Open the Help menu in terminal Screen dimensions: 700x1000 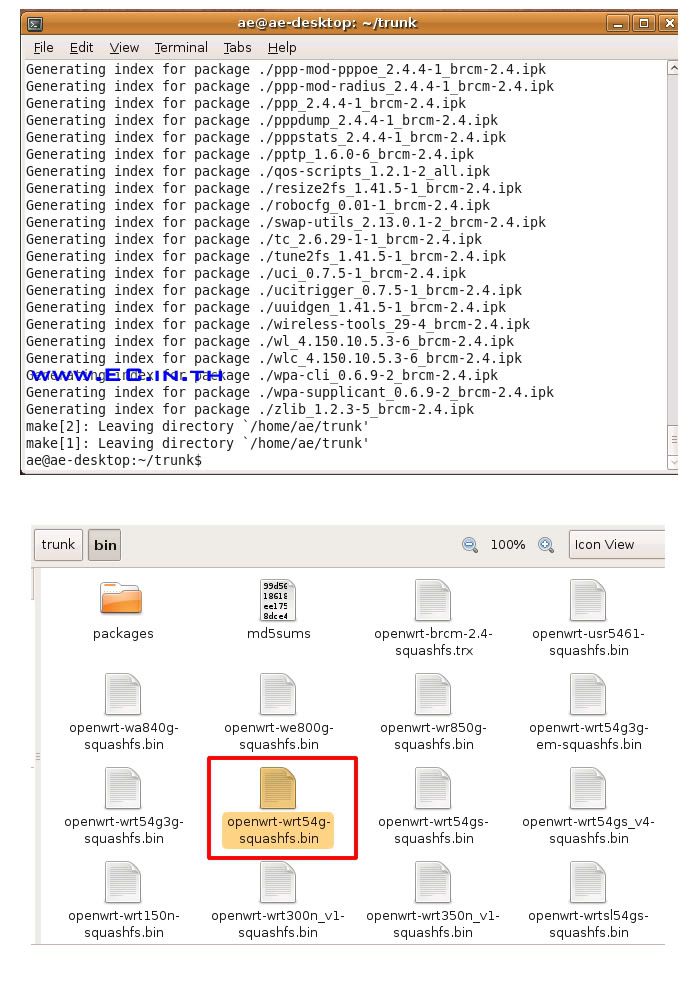coord(282,48)
